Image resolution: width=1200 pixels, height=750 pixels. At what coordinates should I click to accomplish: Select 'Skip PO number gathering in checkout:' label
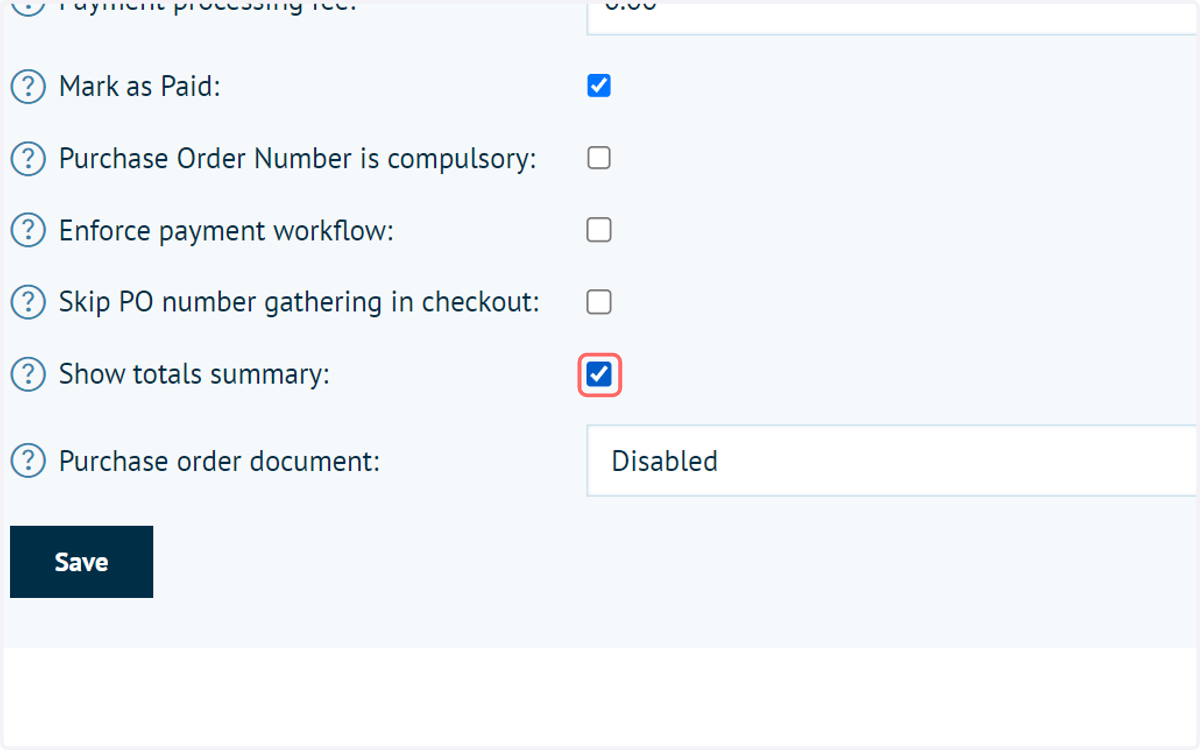point(299,302)
